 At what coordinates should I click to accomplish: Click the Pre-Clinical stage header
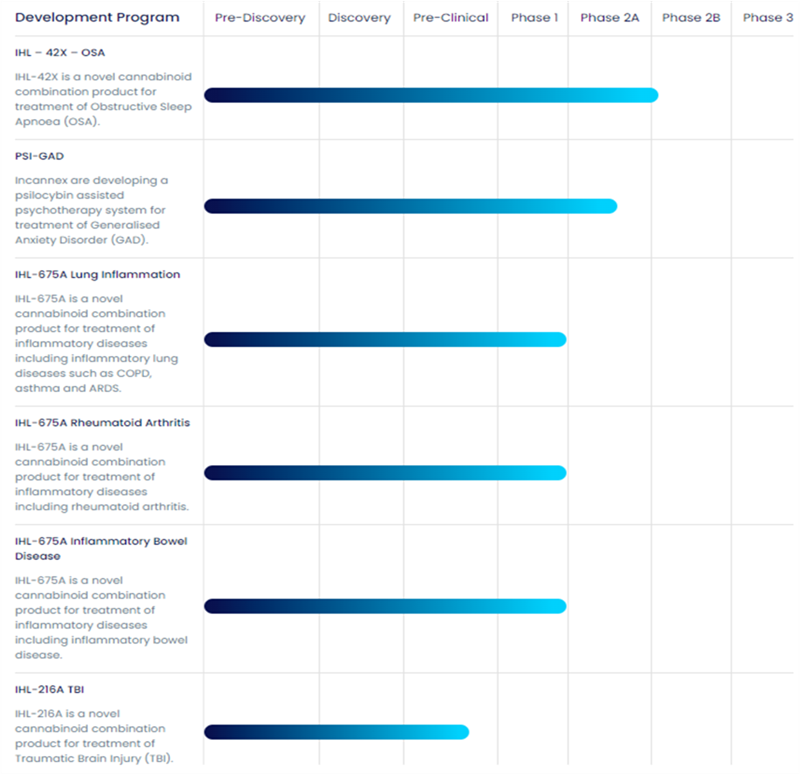point(451,18)
